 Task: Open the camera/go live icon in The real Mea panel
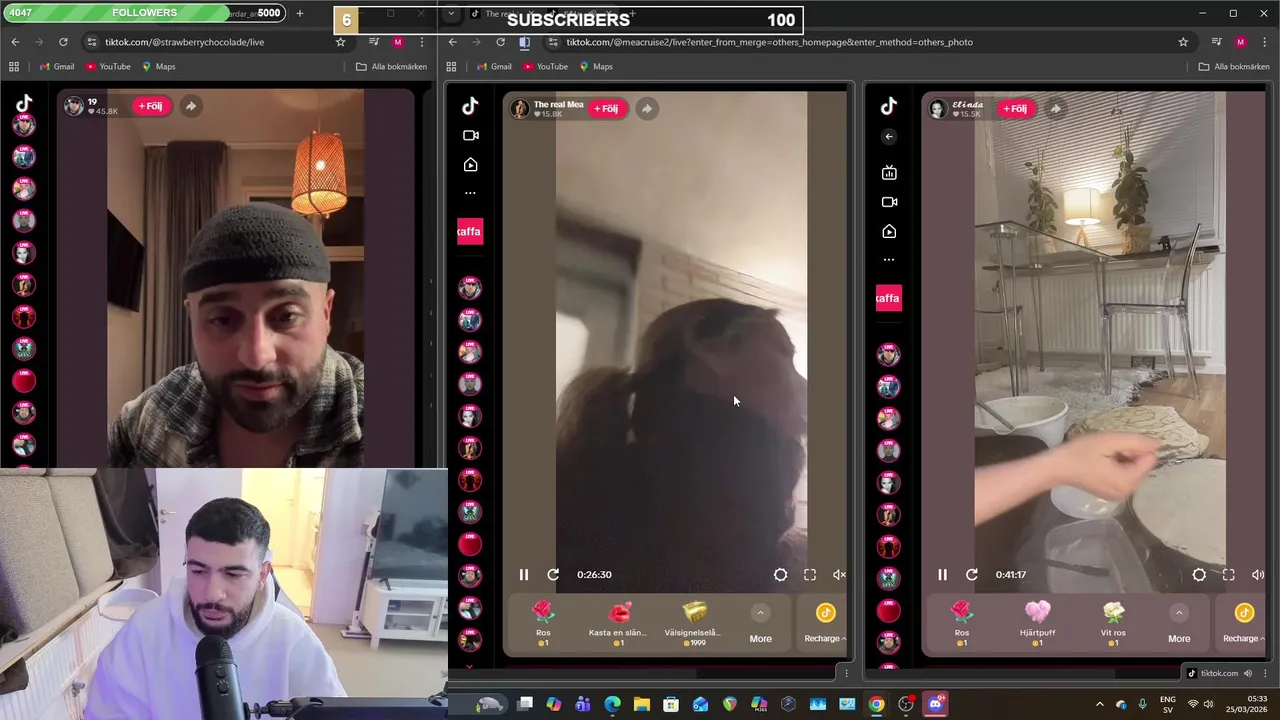tap(470, 135)
